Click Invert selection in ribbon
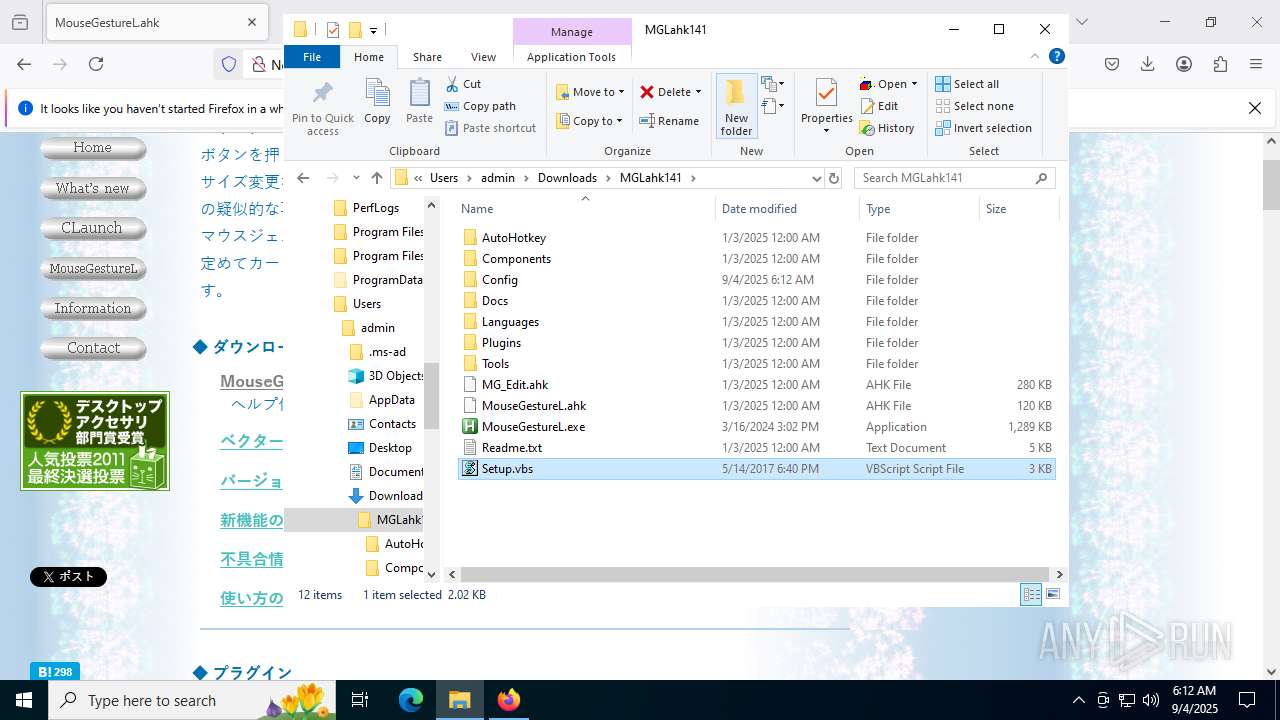Screen dimensions: 1280x720 tap(983, 128)
